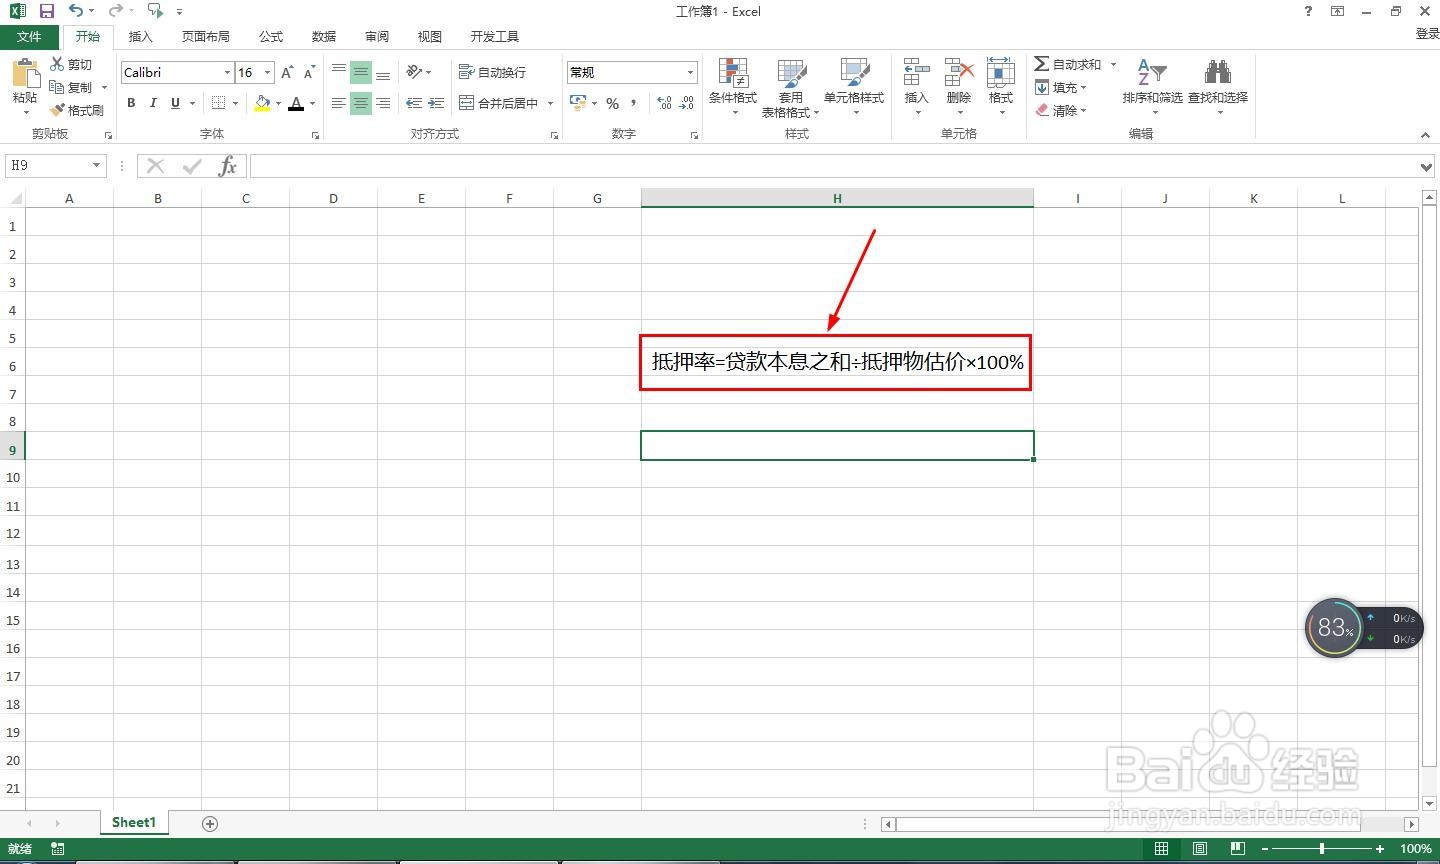Open the File (文件) tab
The height and width of the screenshot is (864, 1440).
pos(29,36)
